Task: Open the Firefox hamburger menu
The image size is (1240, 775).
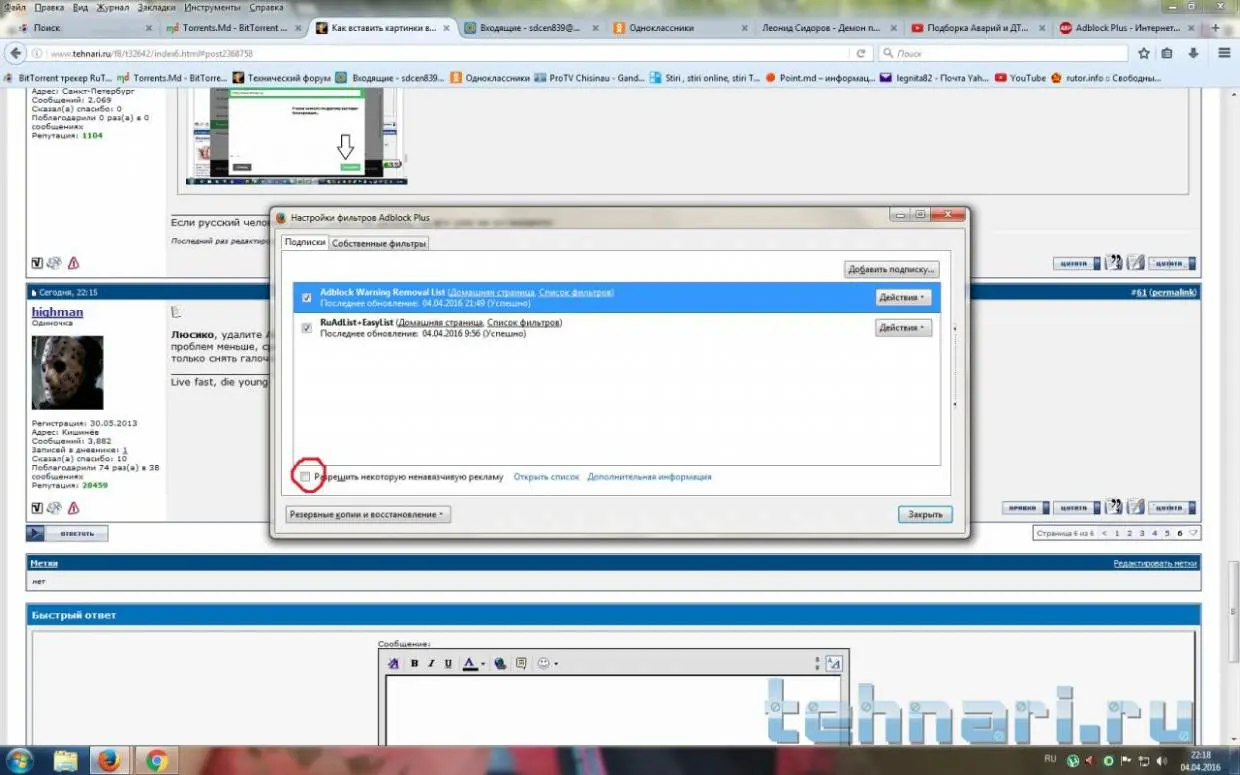Action: click(x=1224, y=53)
